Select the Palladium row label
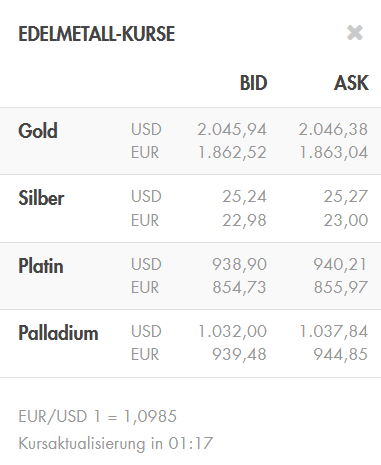The image size is (381, 465). (58, 333)
